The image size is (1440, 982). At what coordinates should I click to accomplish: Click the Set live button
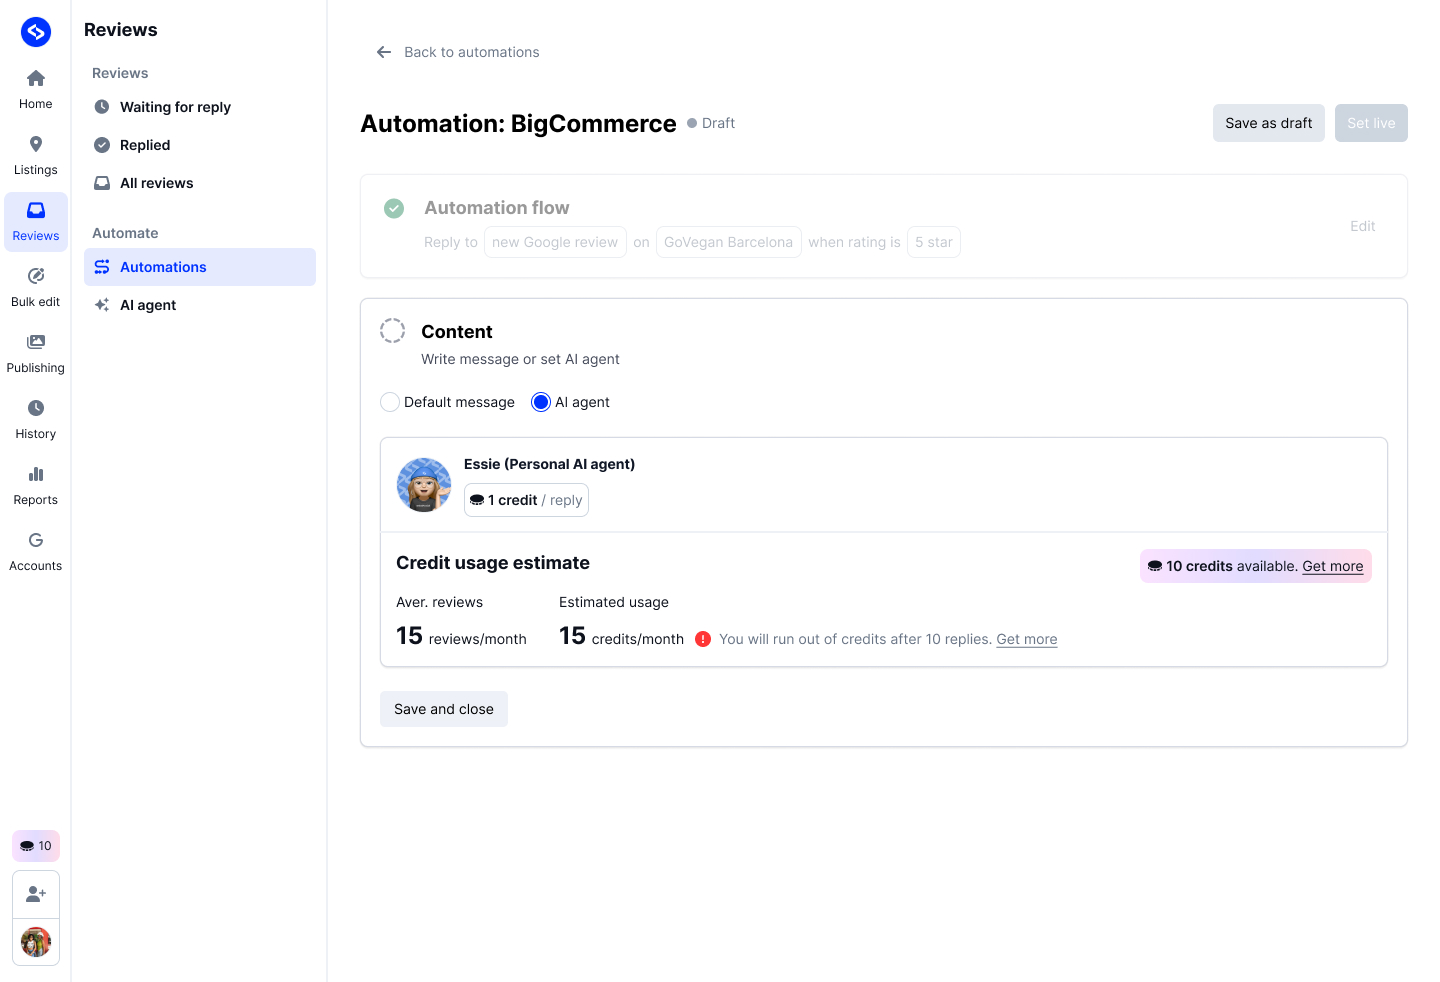coord(1371,123)
